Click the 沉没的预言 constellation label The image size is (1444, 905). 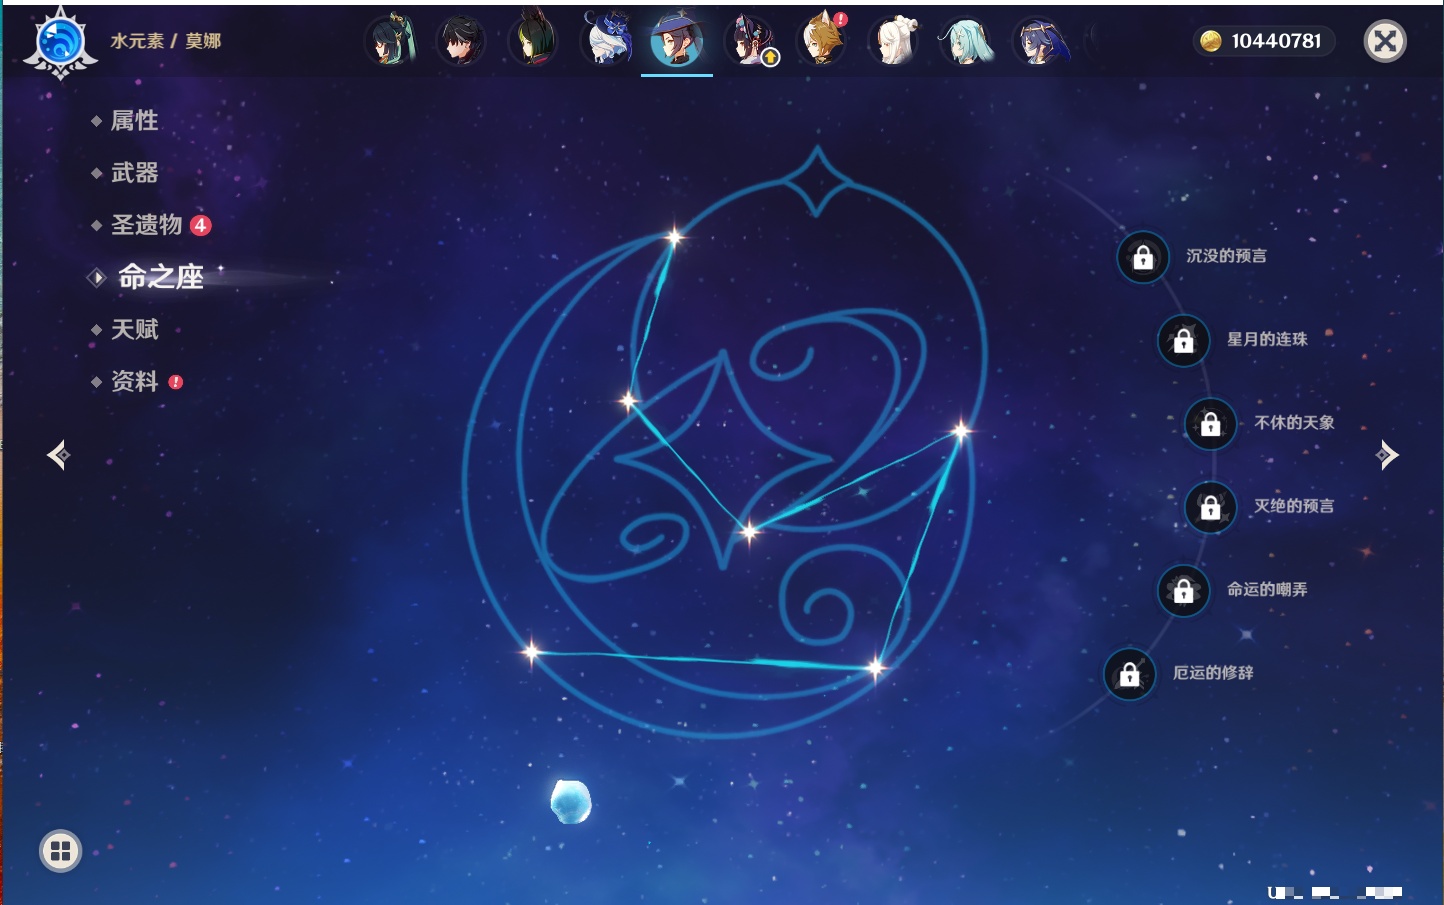click(x=1226, y=256)
